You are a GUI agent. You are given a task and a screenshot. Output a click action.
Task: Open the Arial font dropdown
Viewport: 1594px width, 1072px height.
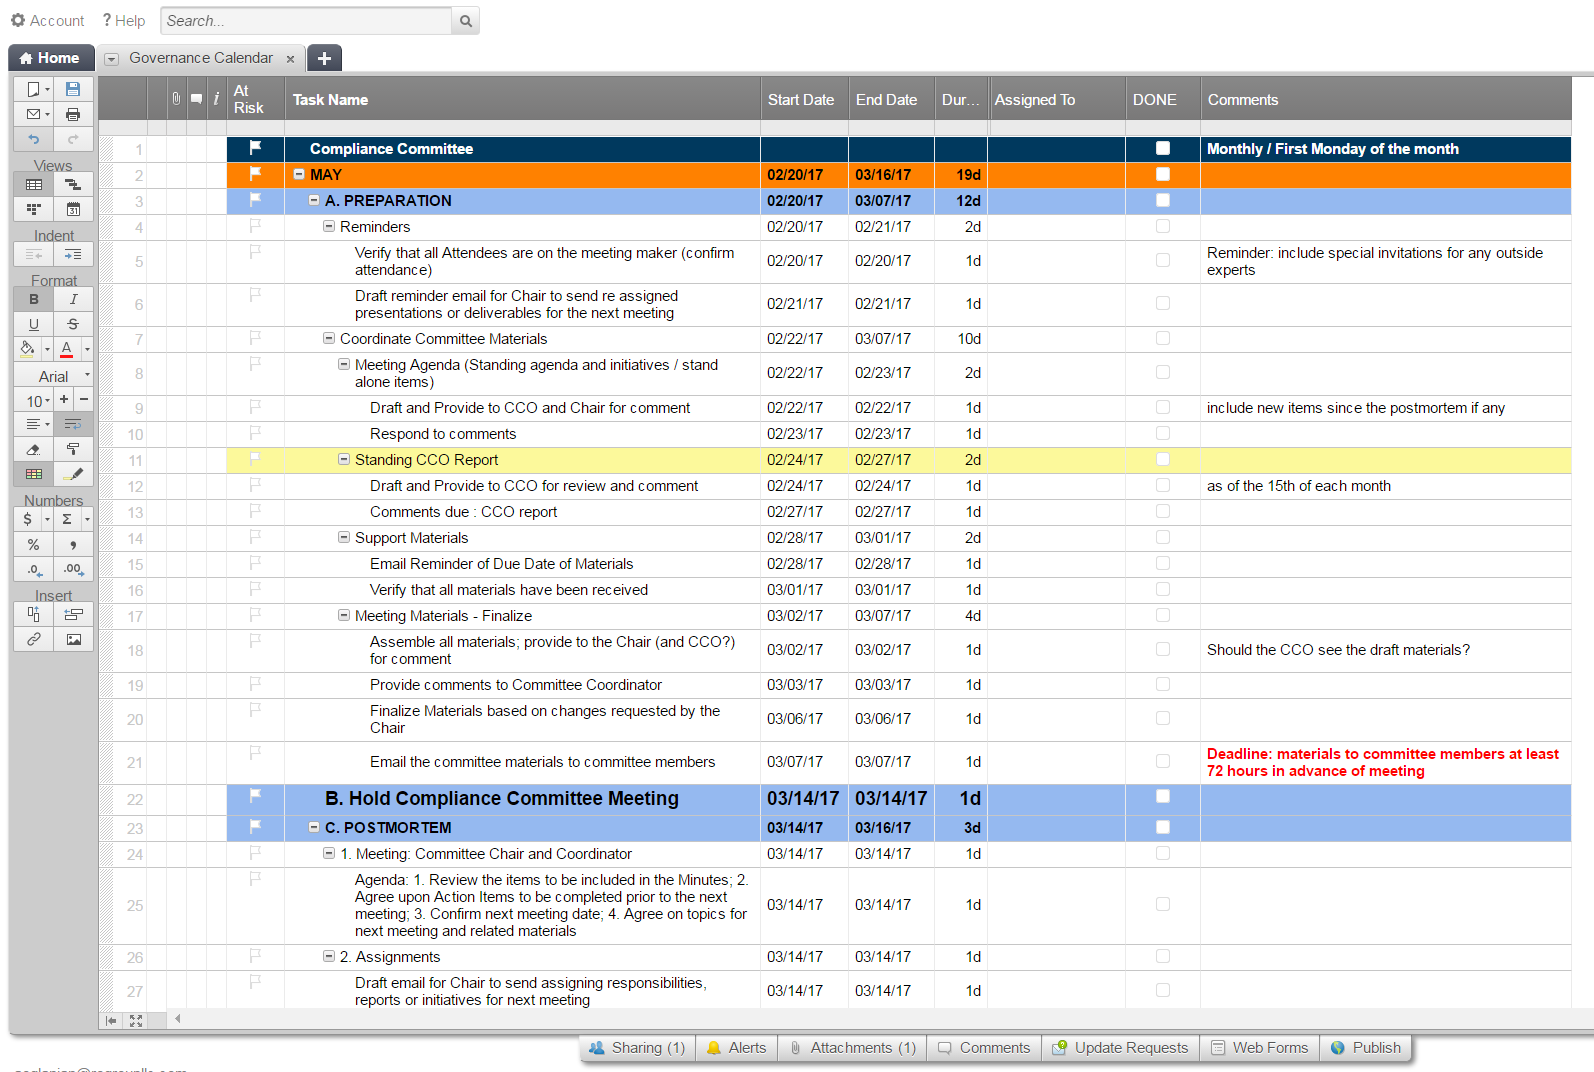54,376
